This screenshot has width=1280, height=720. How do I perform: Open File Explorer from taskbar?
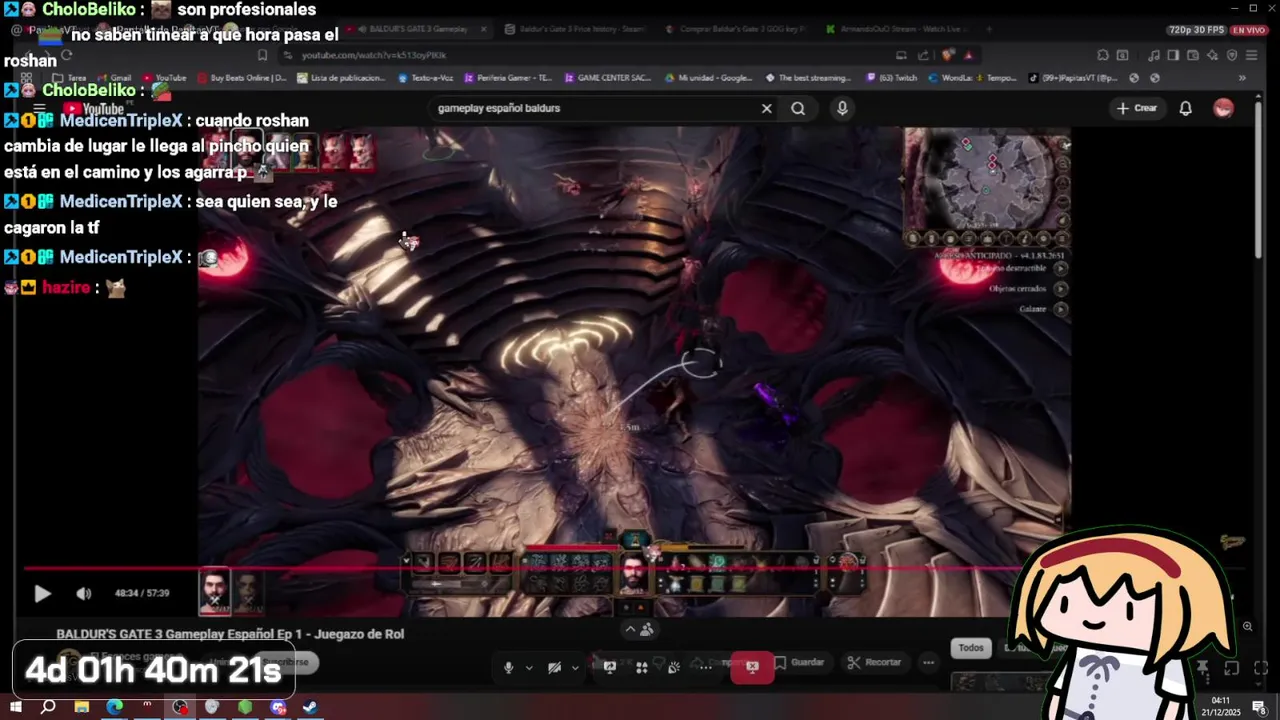point(81,707)
